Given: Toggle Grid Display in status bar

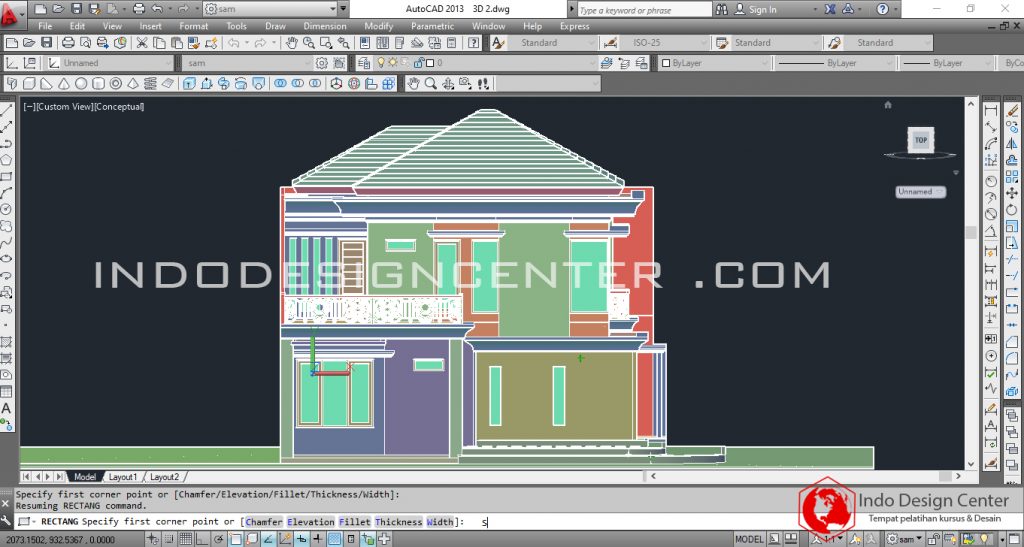Looking at the screenshot, I should pos(185,539).
